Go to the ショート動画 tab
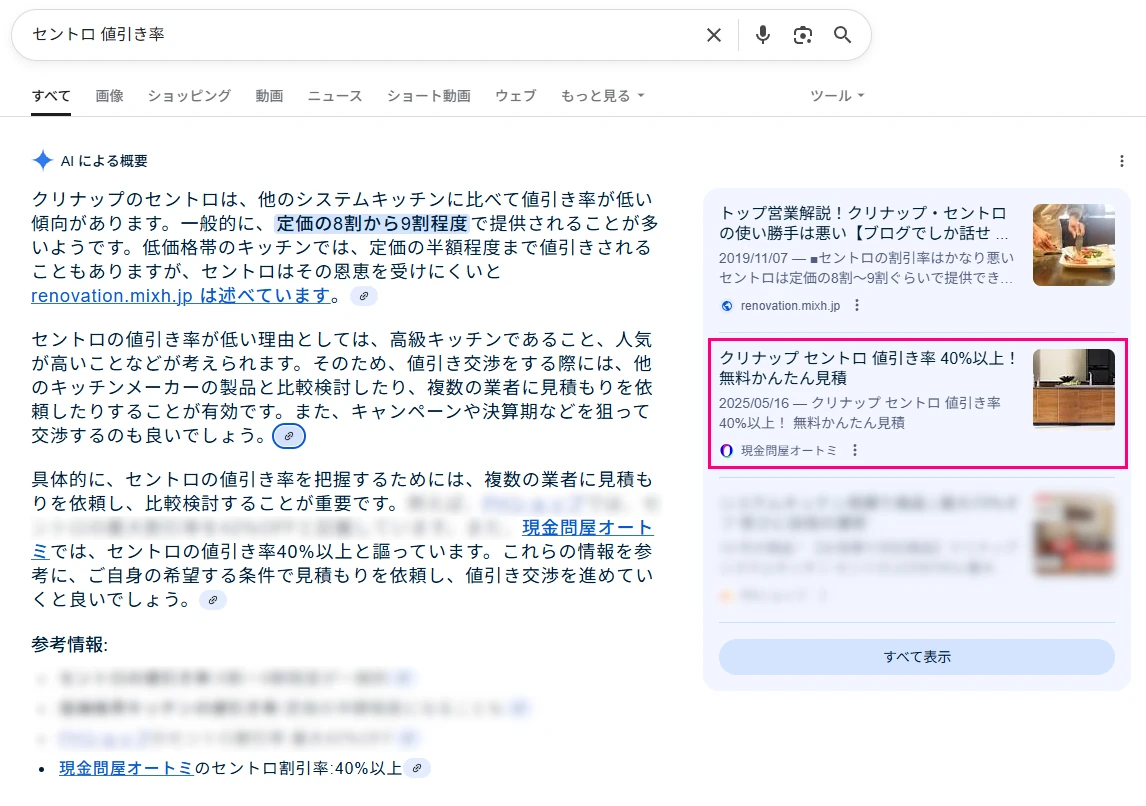The height and width of the screenshot is (806, 1146). coord(429,96)
